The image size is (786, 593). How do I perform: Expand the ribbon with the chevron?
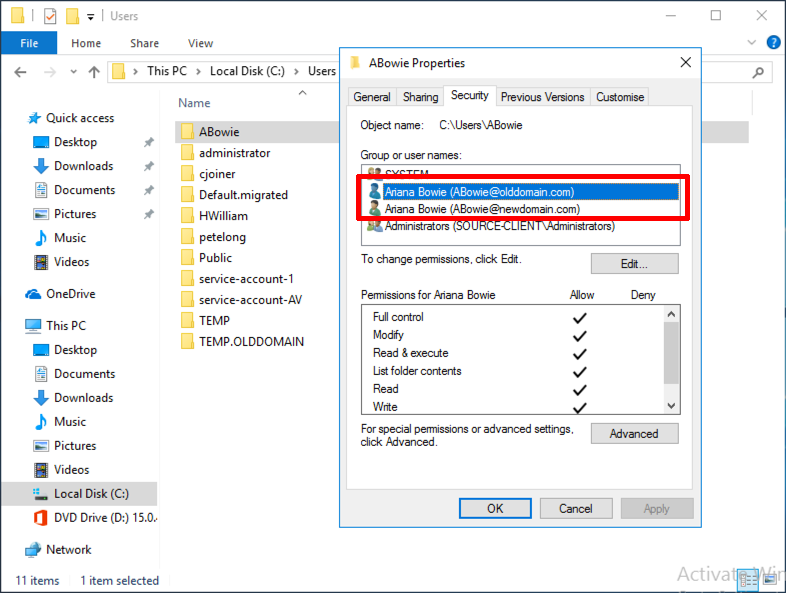[751, 43]
